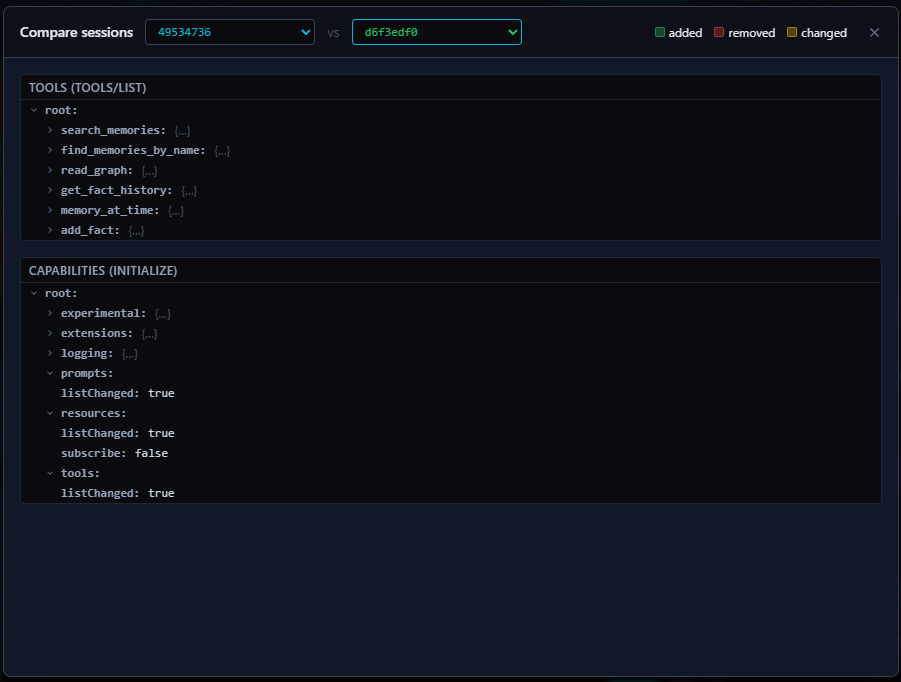The image size is (901, 682).
Task: Click the collapsed {...} value of extensions
Action: 149,334
